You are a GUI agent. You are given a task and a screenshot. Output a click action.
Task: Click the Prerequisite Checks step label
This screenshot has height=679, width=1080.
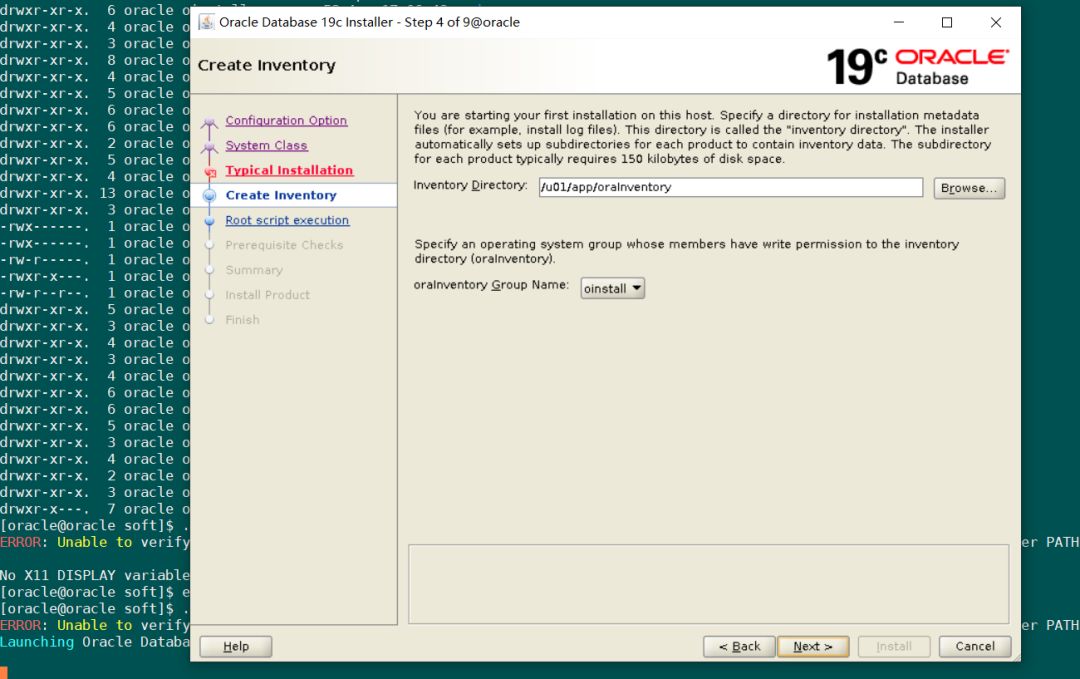(x=284, y=245)
